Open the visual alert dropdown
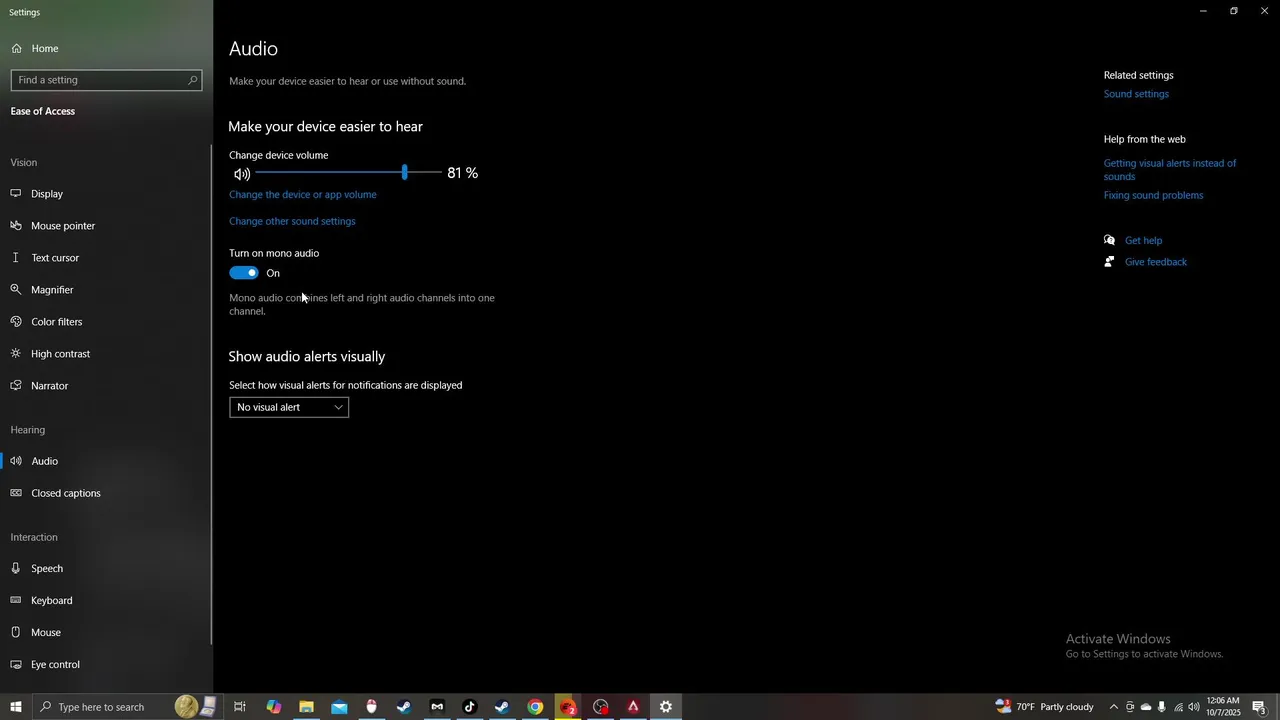 [289, 407]
